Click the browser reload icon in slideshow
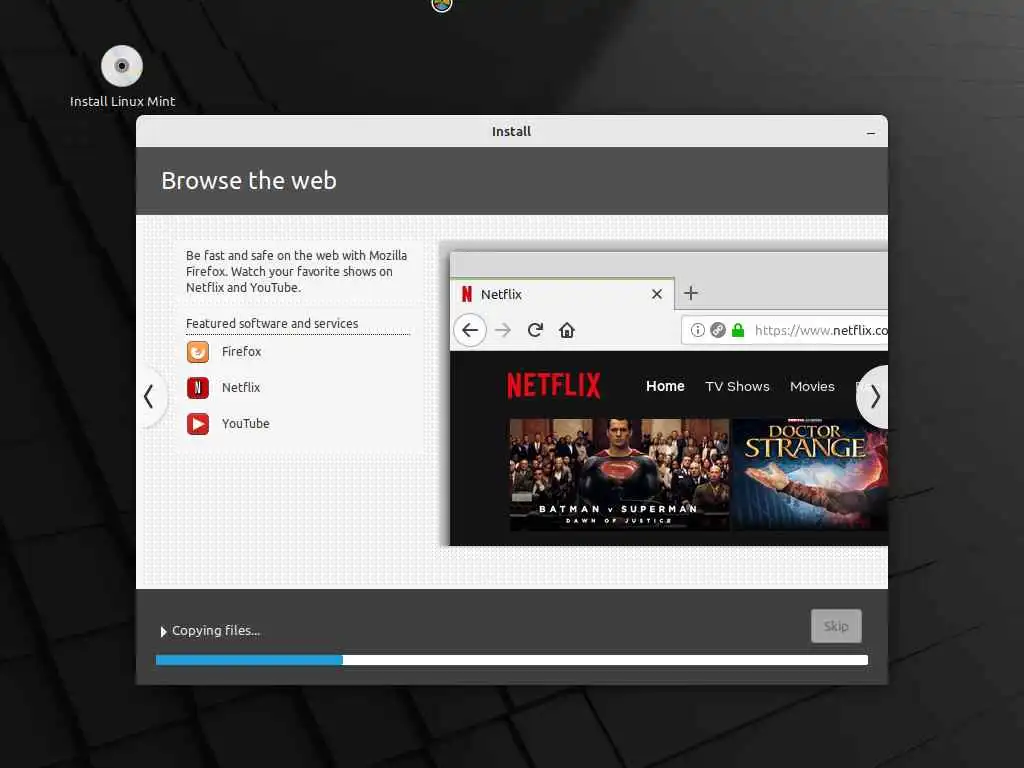1024x768 pixels. coord(535,330)
